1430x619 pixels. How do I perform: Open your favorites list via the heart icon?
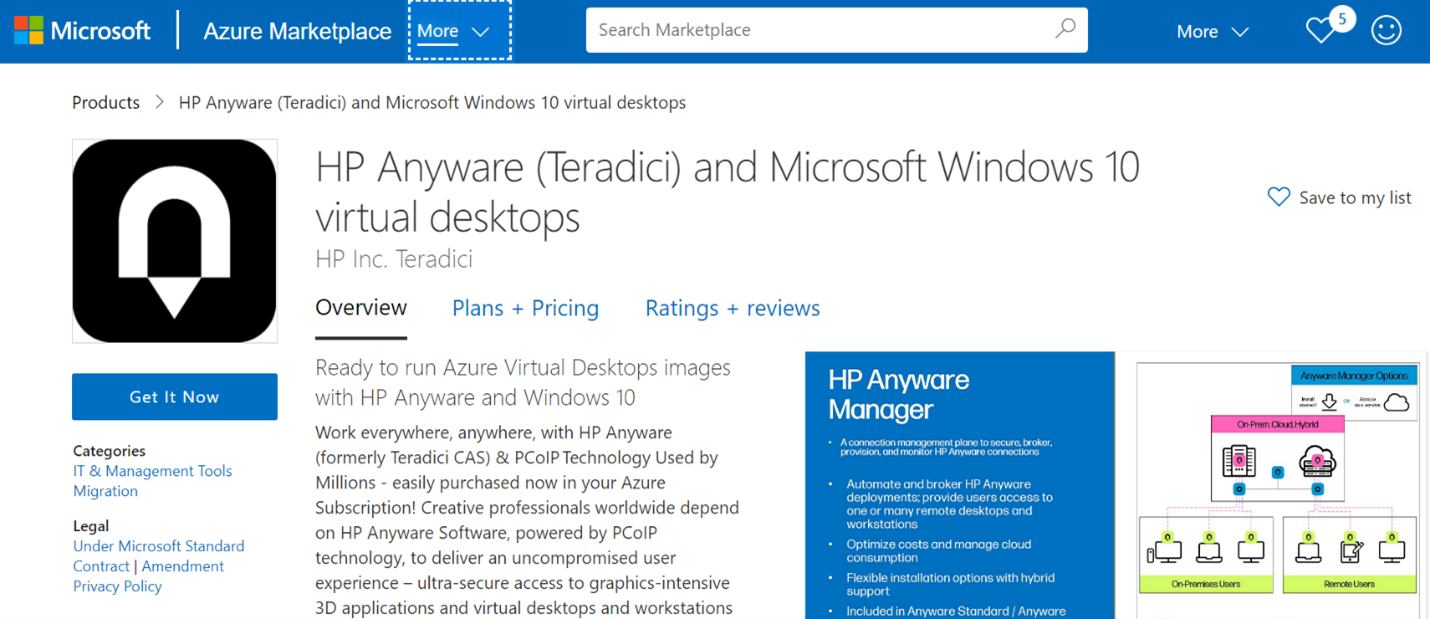click(1320, 30)
